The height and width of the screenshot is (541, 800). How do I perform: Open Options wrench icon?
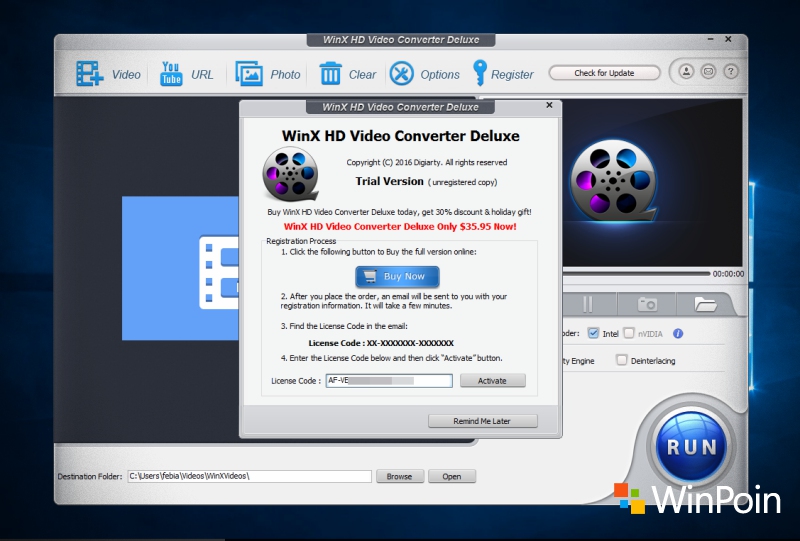(x=402, y=73)
